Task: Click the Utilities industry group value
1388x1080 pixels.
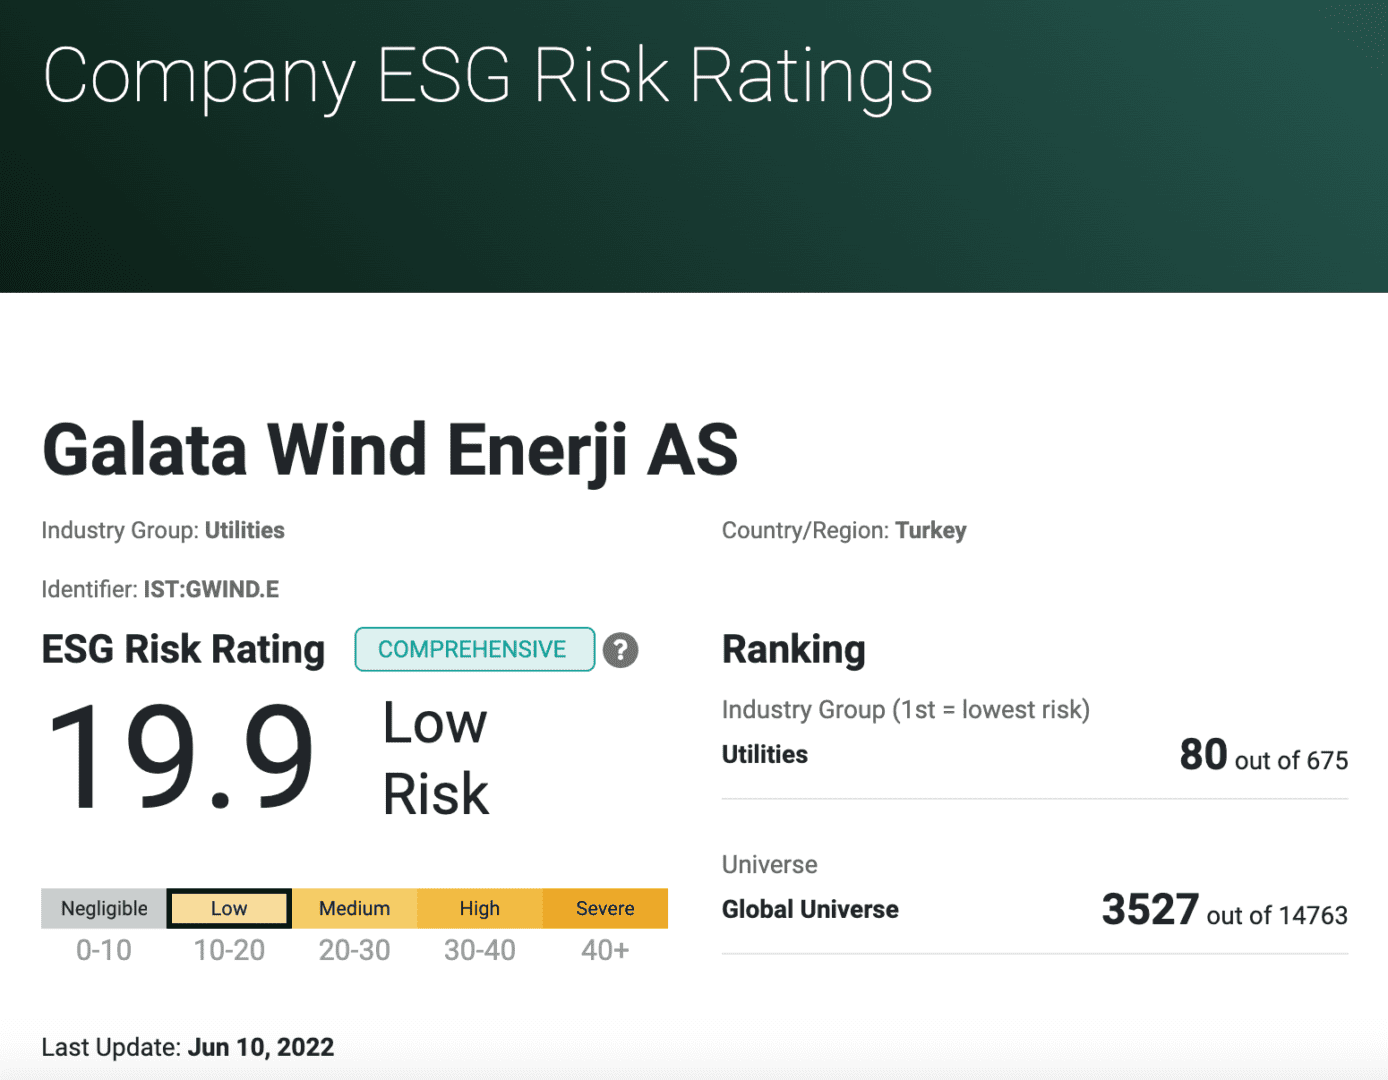Action: click(x=245, y=530)
